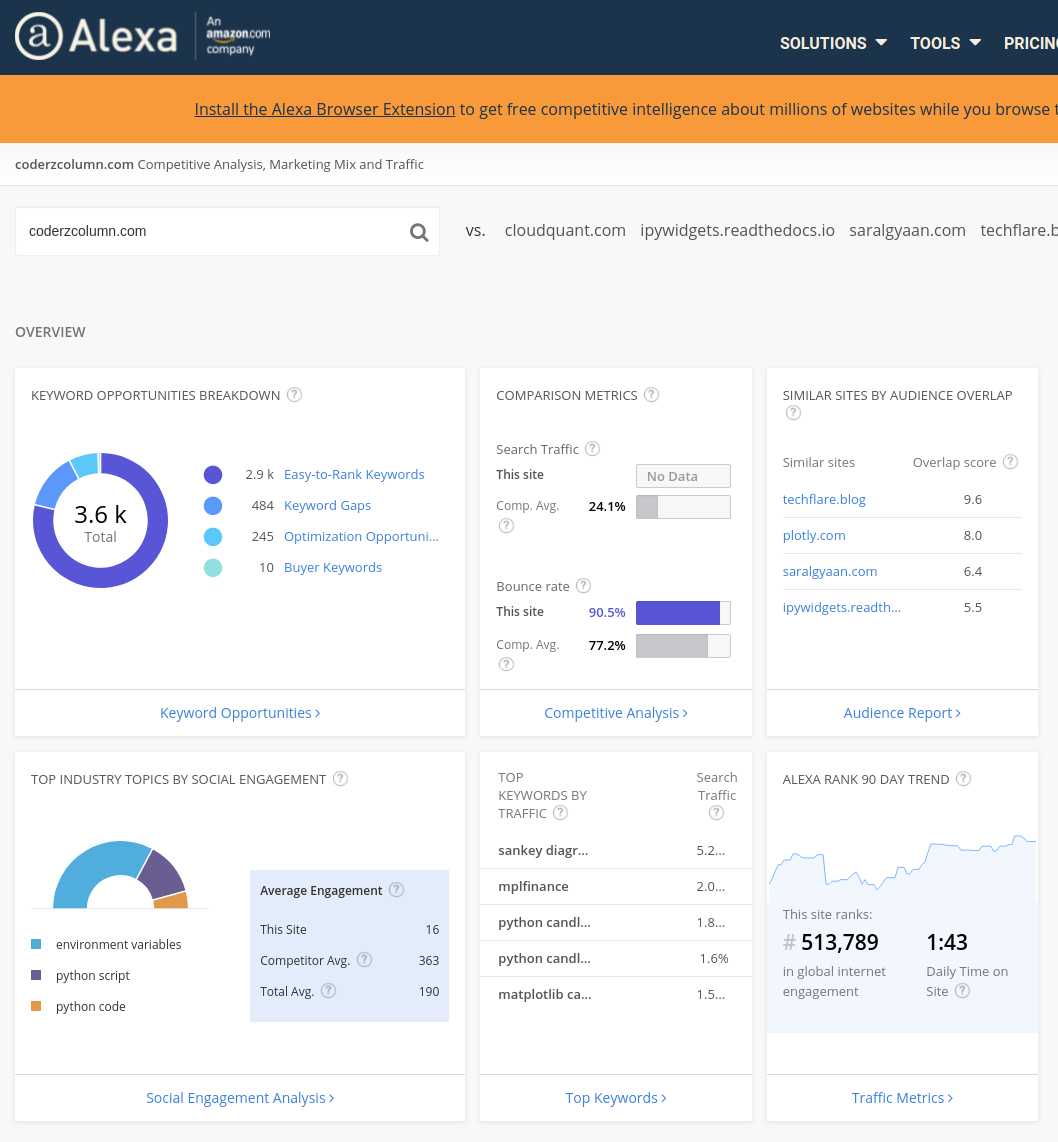This screenshot has width=1058, height=1142.
Task: Open ipywidgets.readth... similar site
Action: 841,607
